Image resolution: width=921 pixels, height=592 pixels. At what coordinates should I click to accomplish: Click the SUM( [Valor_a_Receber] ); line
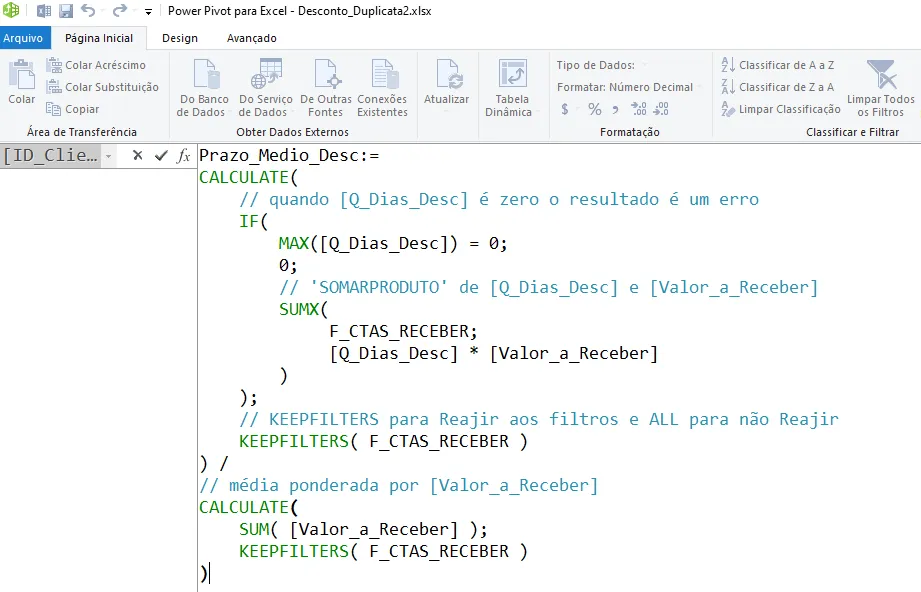tap(363, 530)
